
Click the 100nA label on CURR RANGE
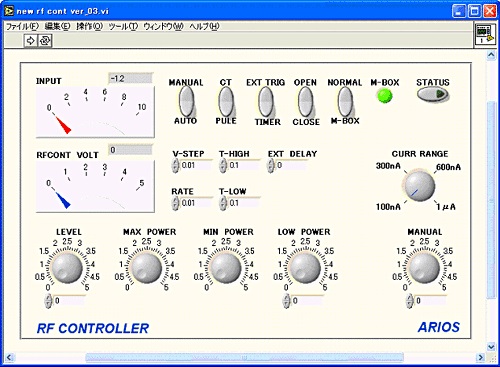click(388, 207)
